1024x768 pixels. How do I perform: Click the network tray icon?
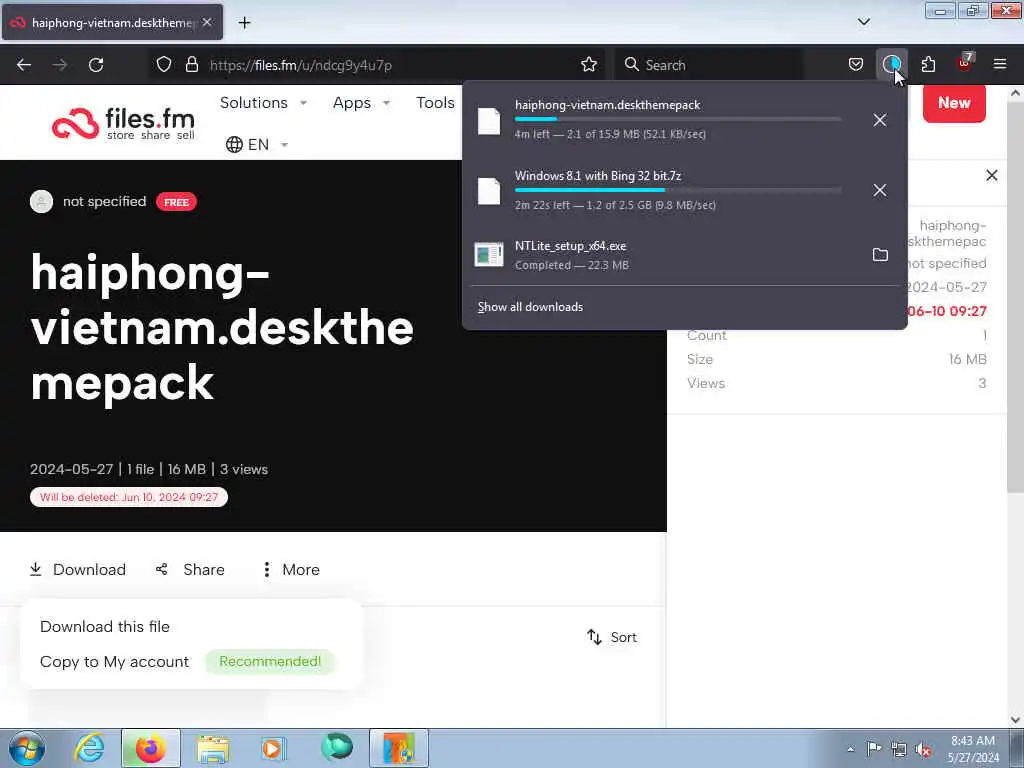pyautogui.click(x=899, y=749)
